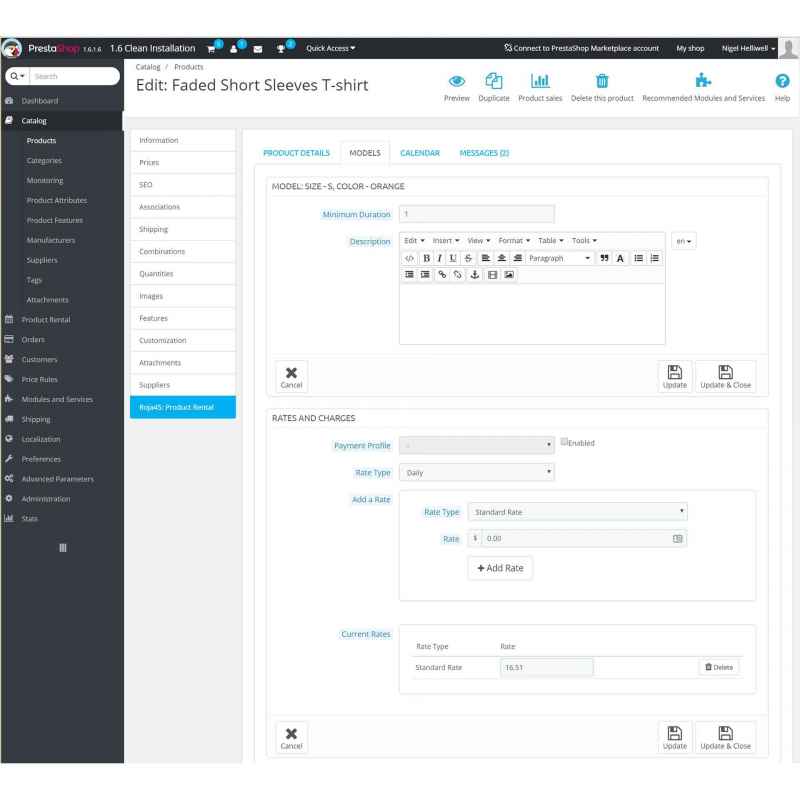Image resolution: width=800 pixels, height=800 pixels.
Task: Delete the Standard Rate 16.51 entry
Action: pyautogui.click(x=718, y=667)
